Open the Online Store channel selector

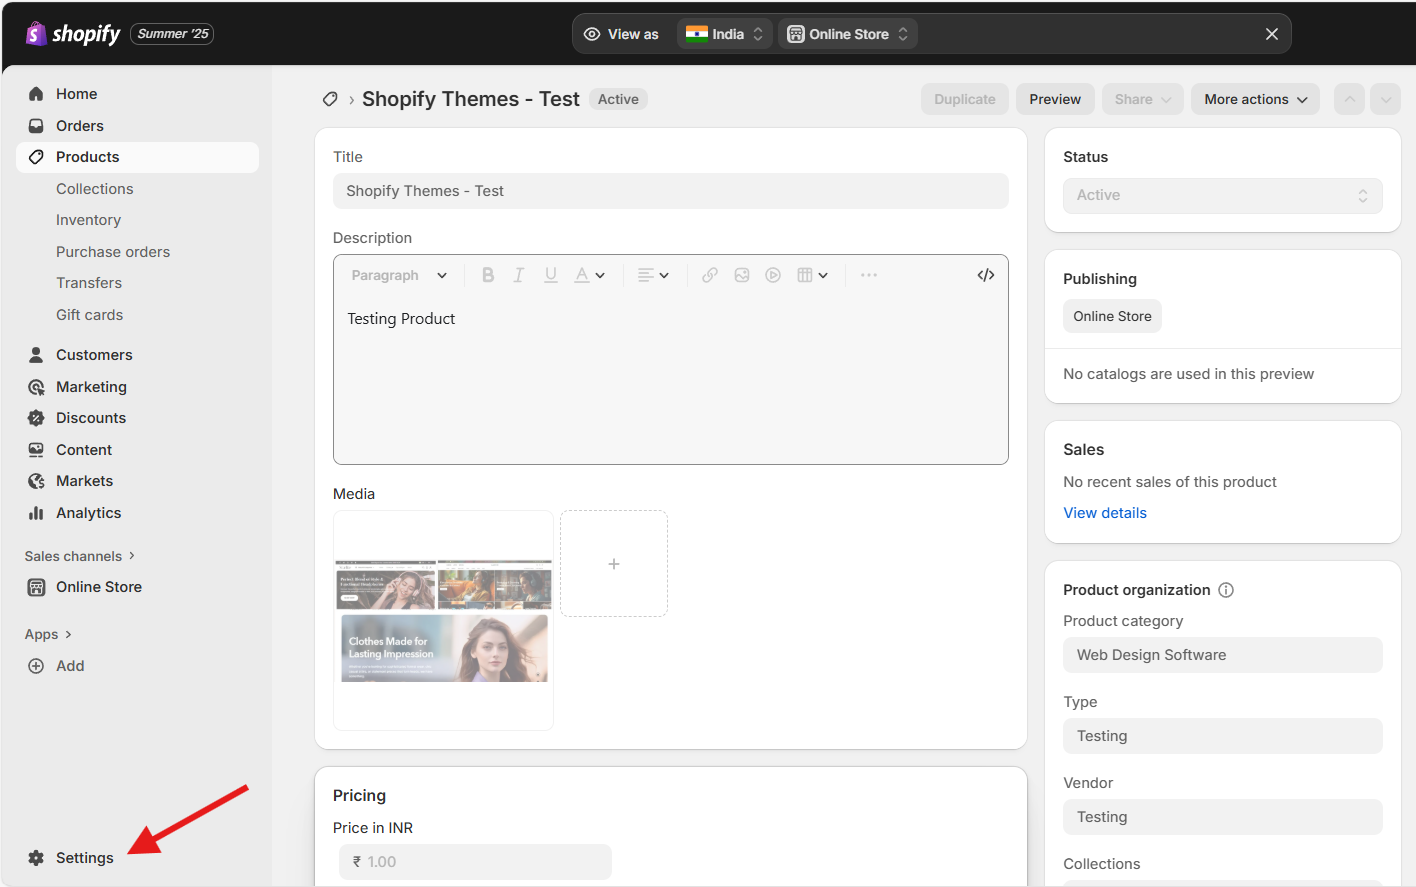(848, 34)
